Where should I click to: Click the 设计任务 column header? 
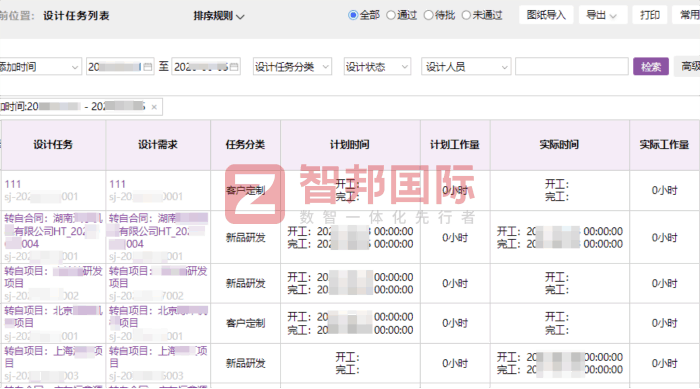pyautogui.click(x=53, y=145)
